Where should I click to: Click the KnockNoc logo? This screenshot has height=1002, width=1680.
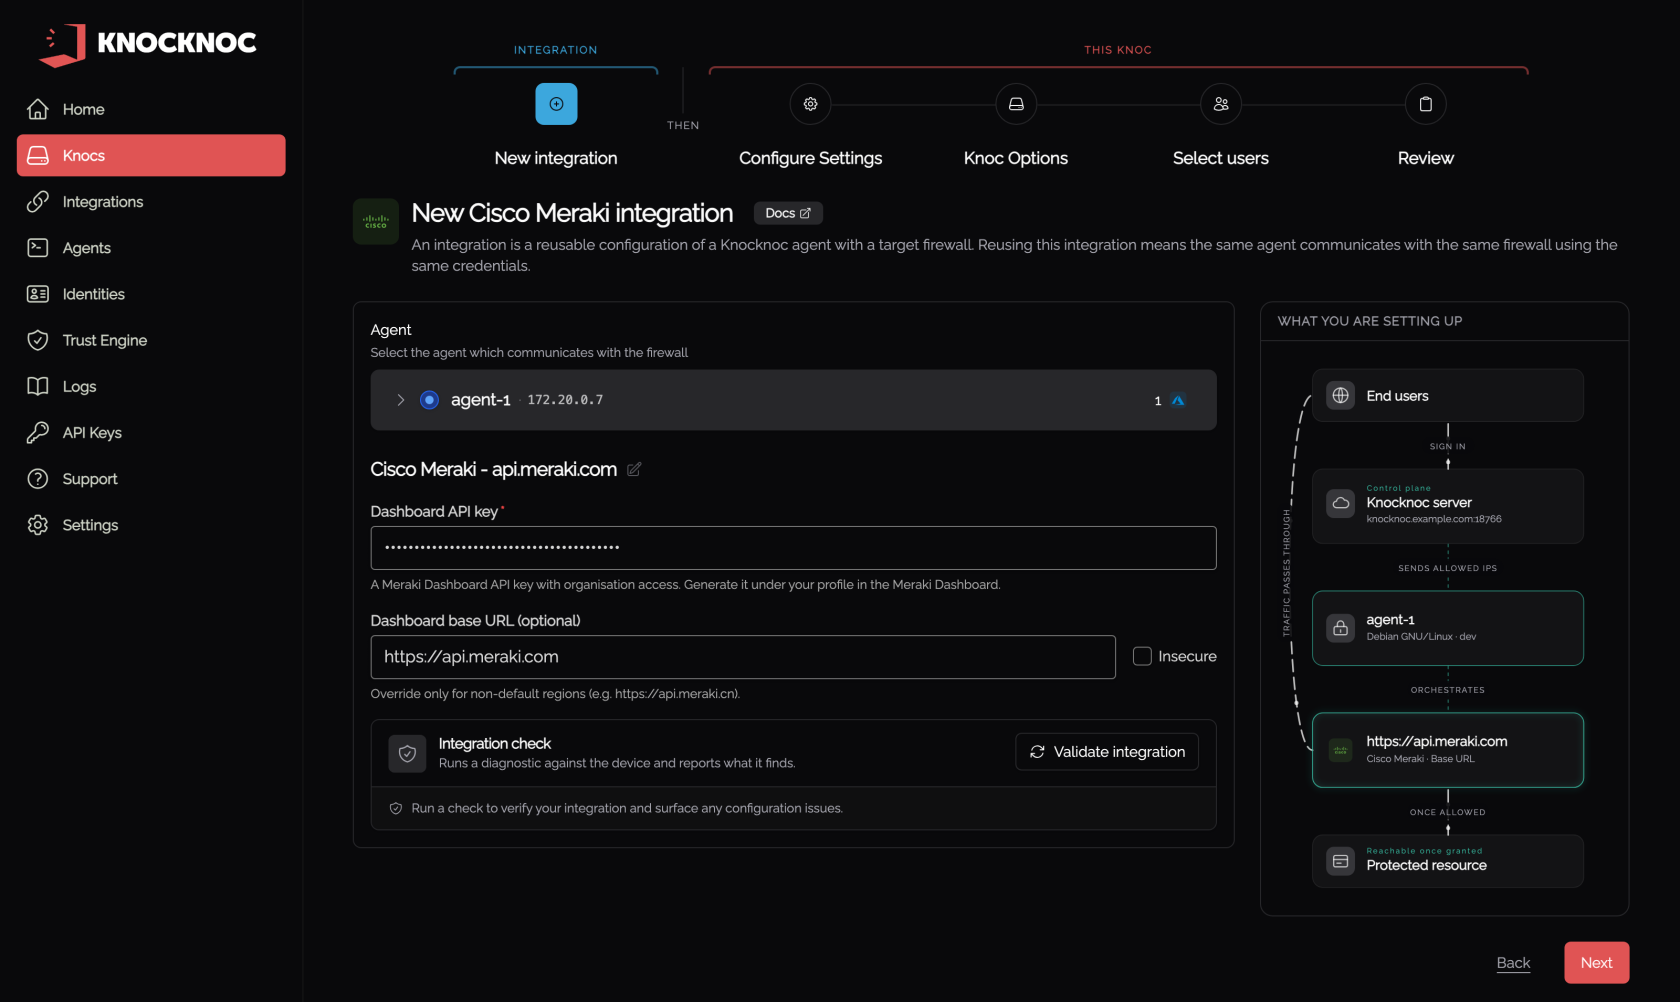[148, 44]
